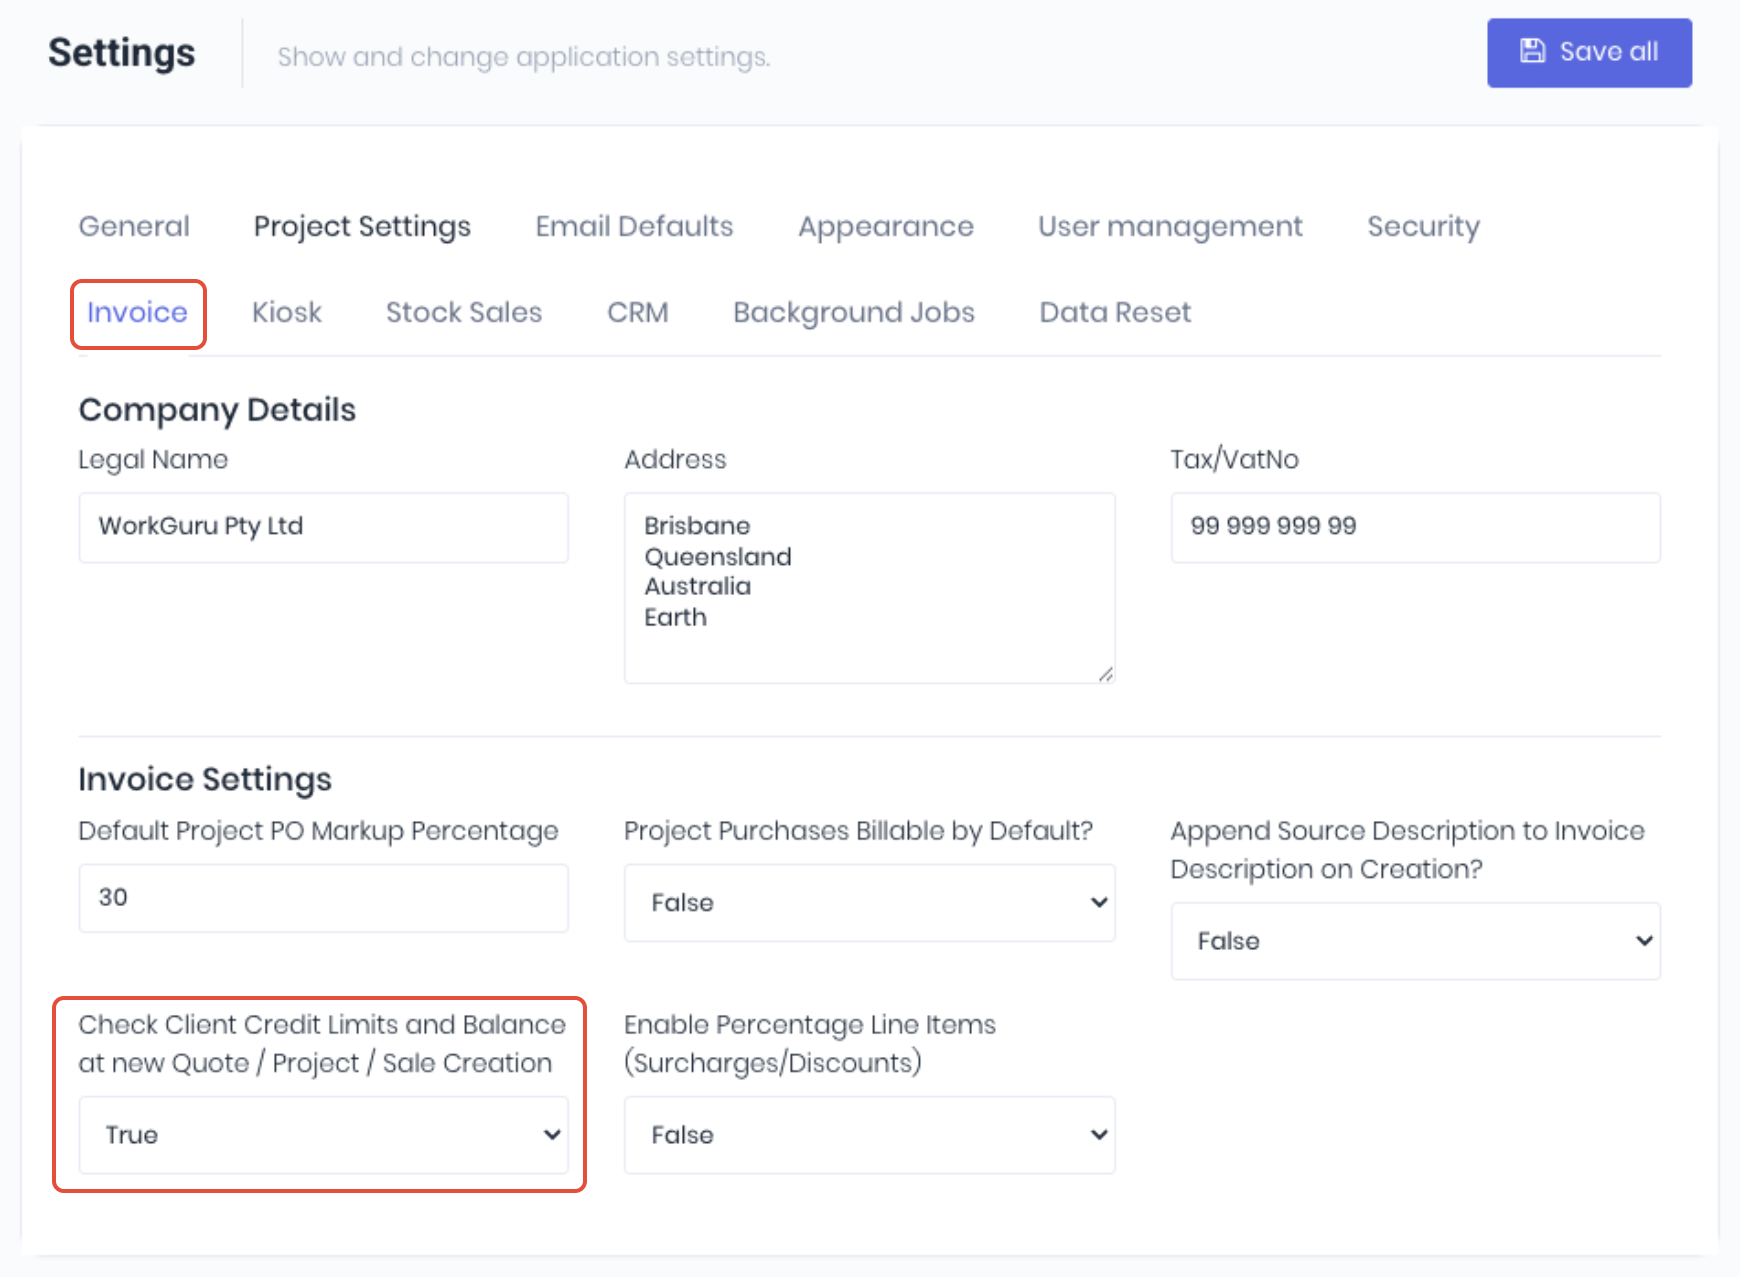Open the Email Defaults tab
The height and width of the screenshot is (1277, 1740).
634,226
